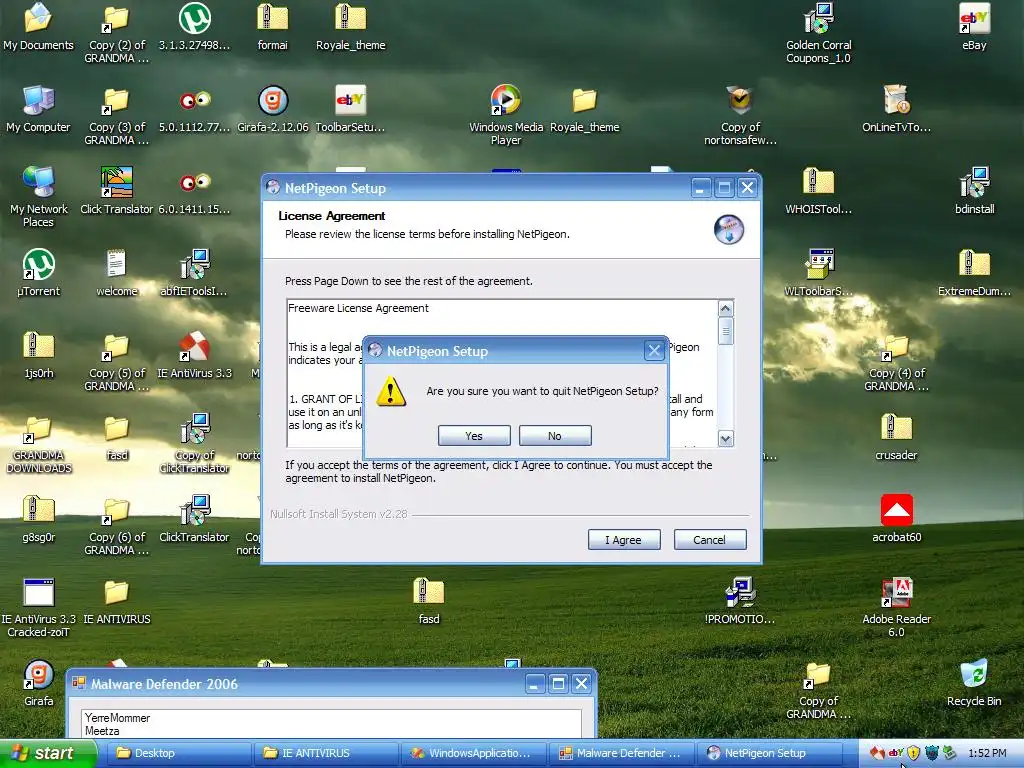The image size is (1024, 768).
Task: Select the acrobat60 desktop icon
Action: point(896,520)
